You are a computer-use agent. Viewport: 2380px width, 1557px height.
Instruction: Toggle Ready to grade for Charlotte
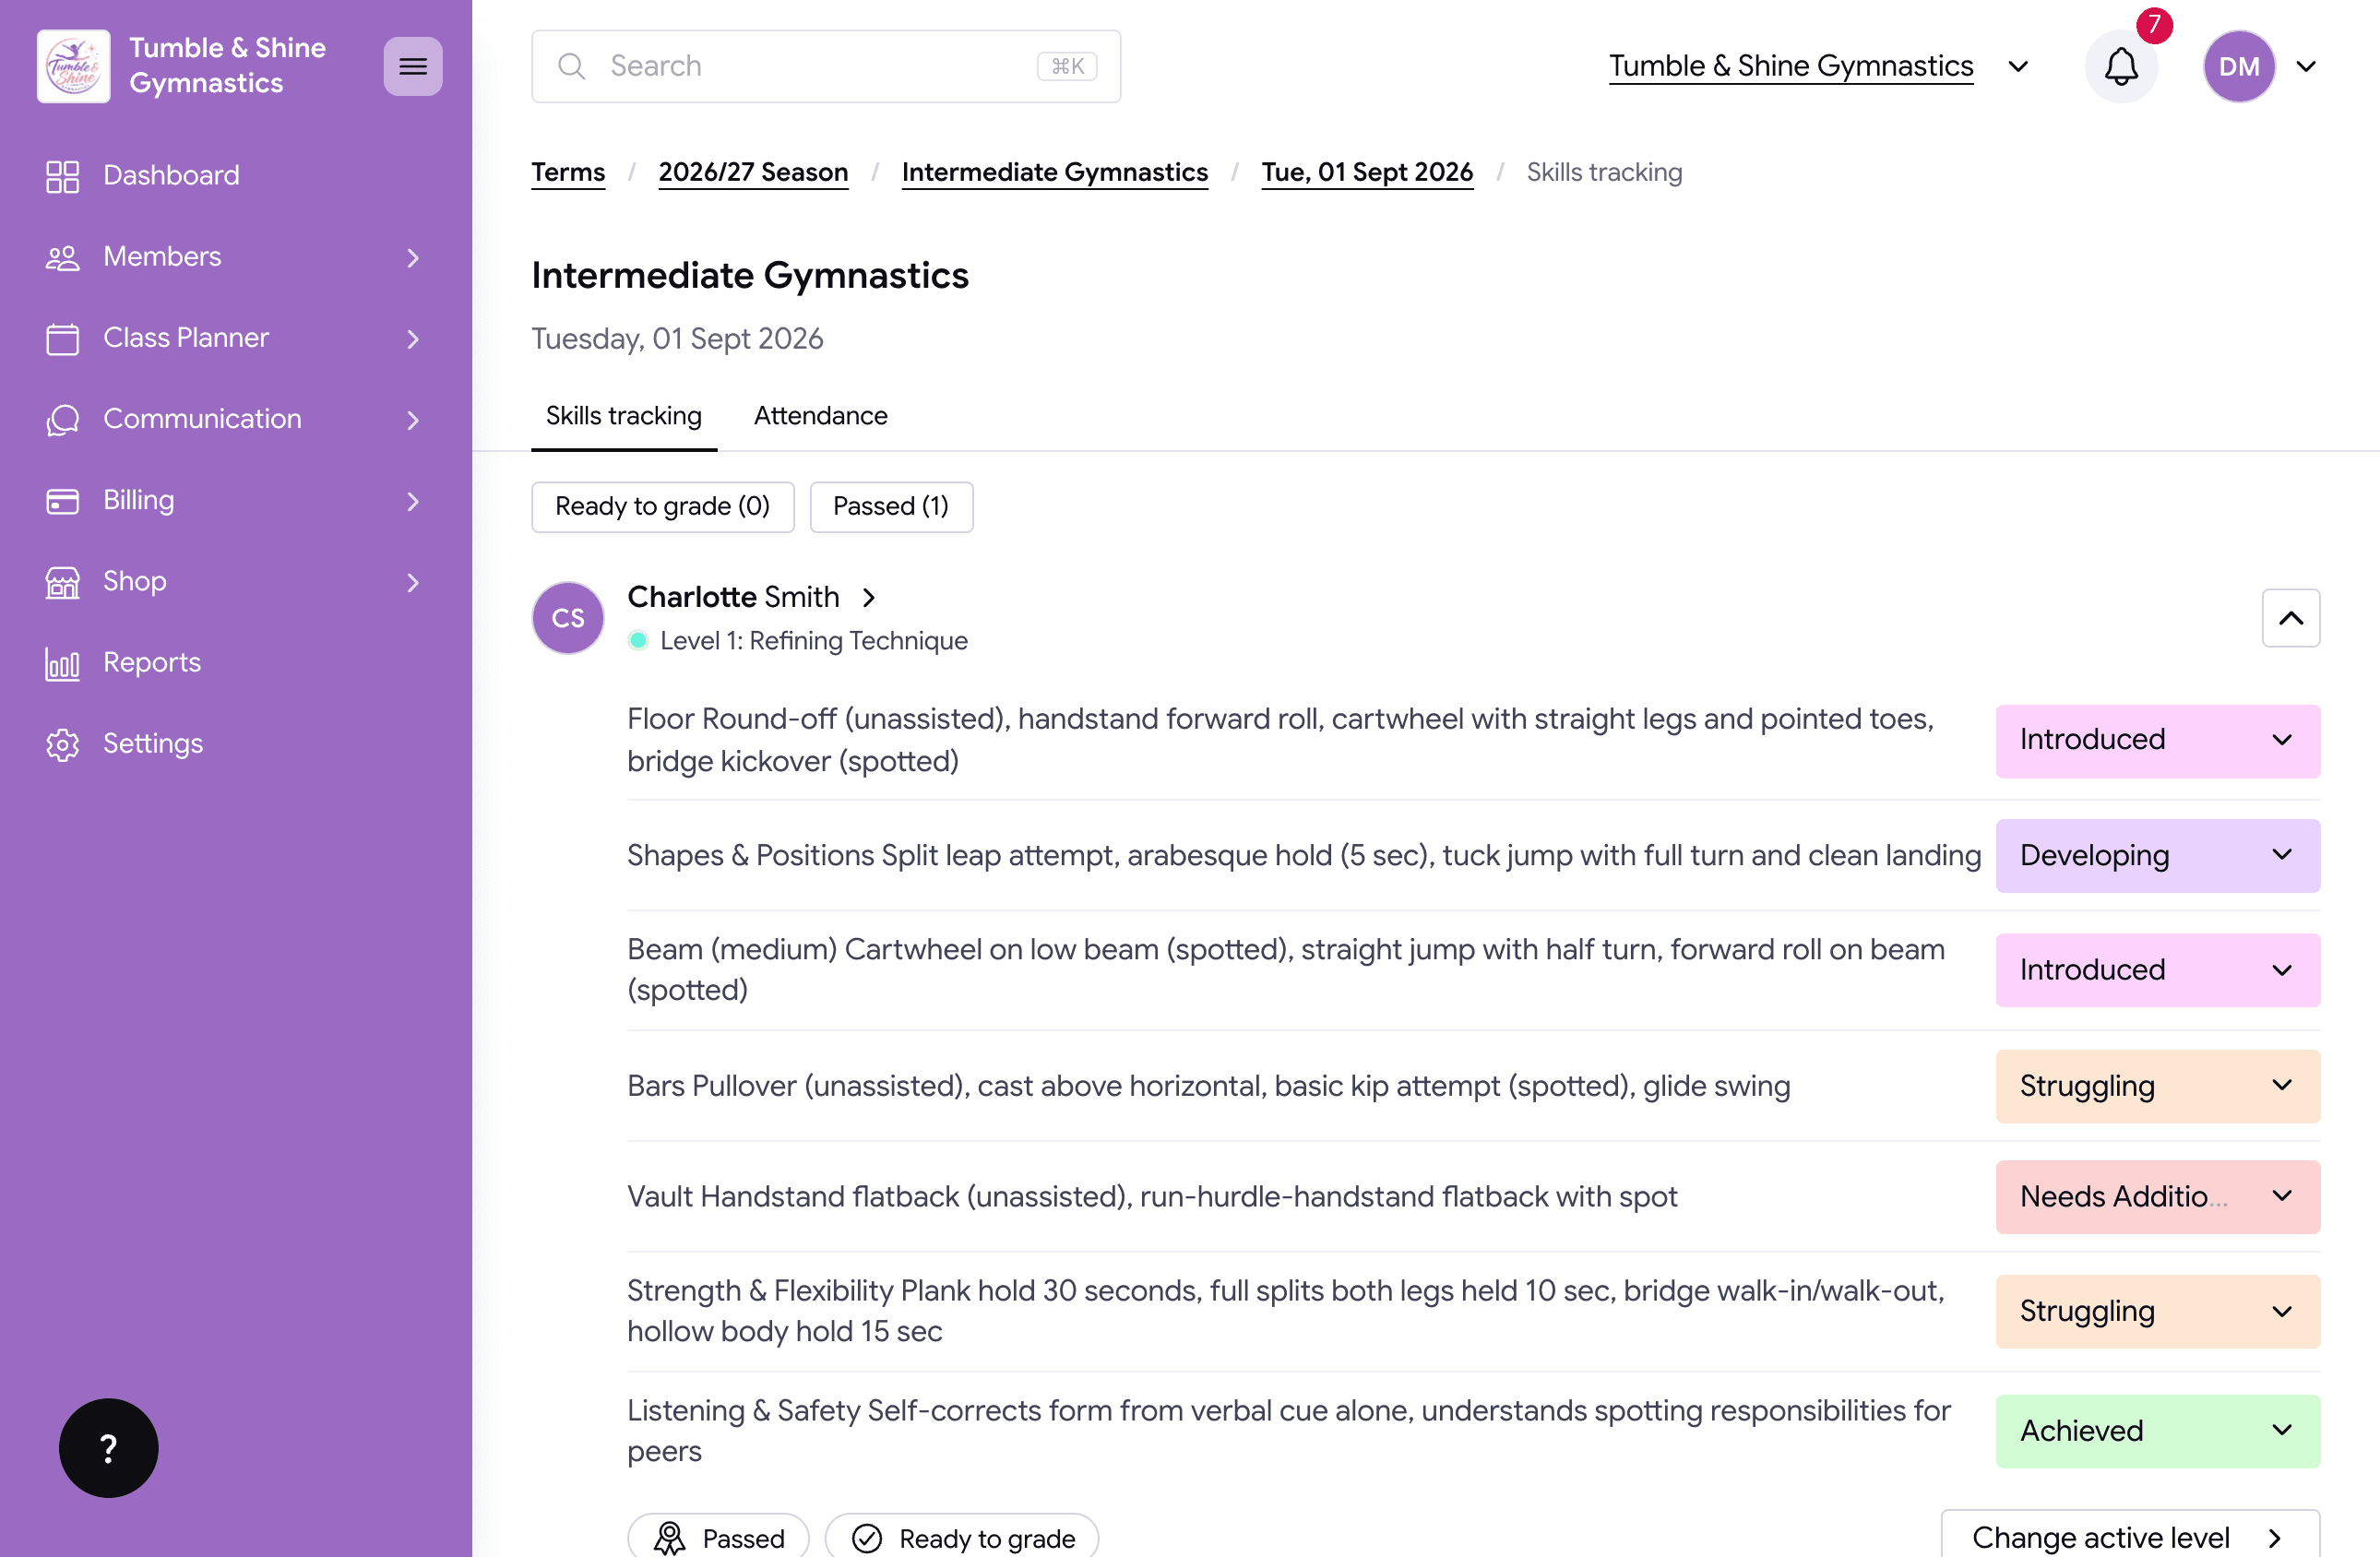(x=961, y=1537)
